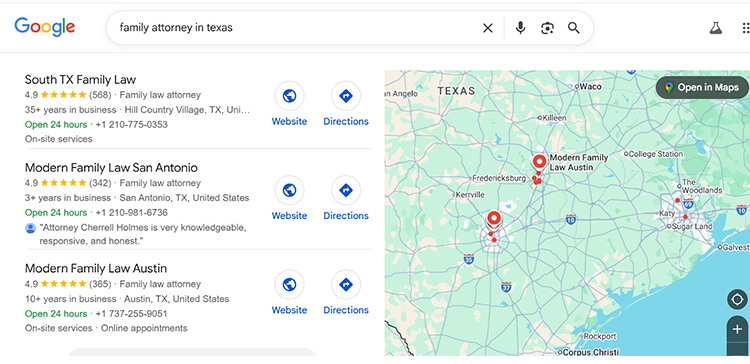Click the Online appointments text

pos(144,328)
